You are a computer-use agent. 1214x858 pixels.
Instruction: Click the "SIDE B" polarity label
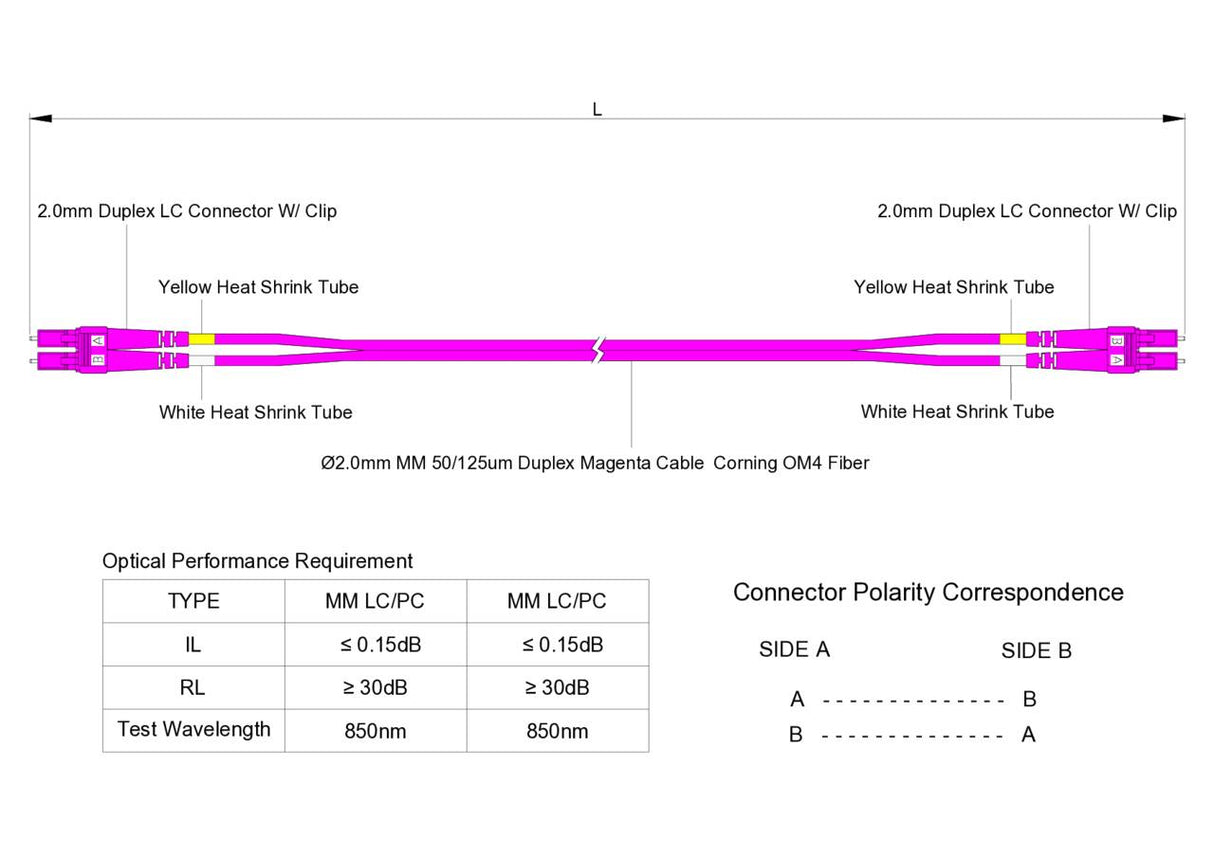pos(1036,651)
